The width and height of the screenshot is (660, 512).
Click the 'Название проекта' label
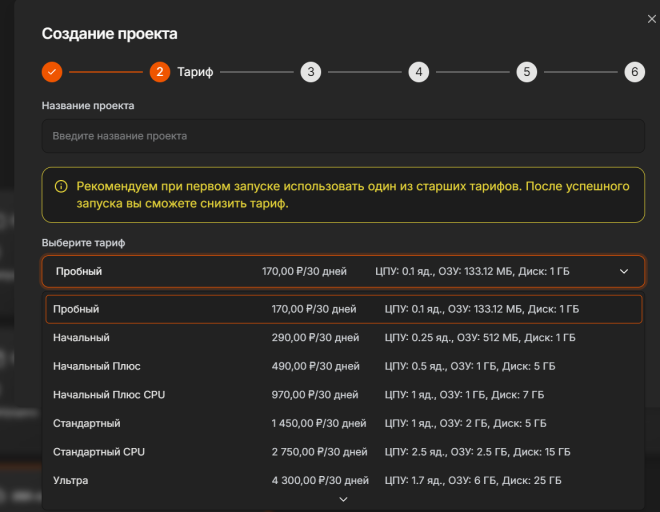[x=88, y=106]
